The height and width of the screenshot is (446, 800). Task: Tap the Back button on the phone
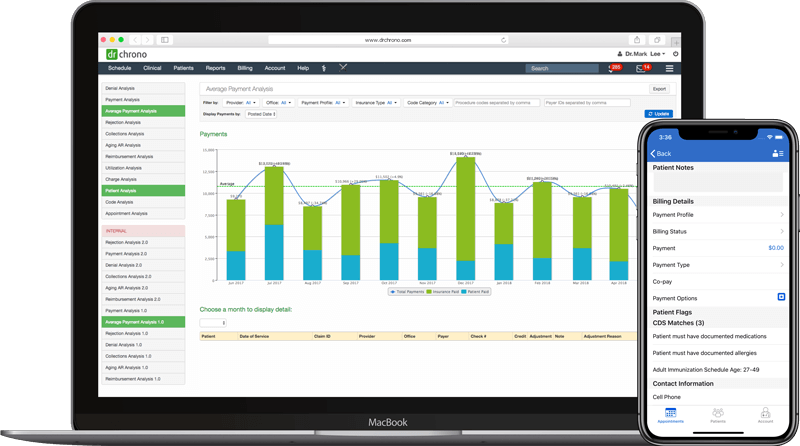point(661,153)
